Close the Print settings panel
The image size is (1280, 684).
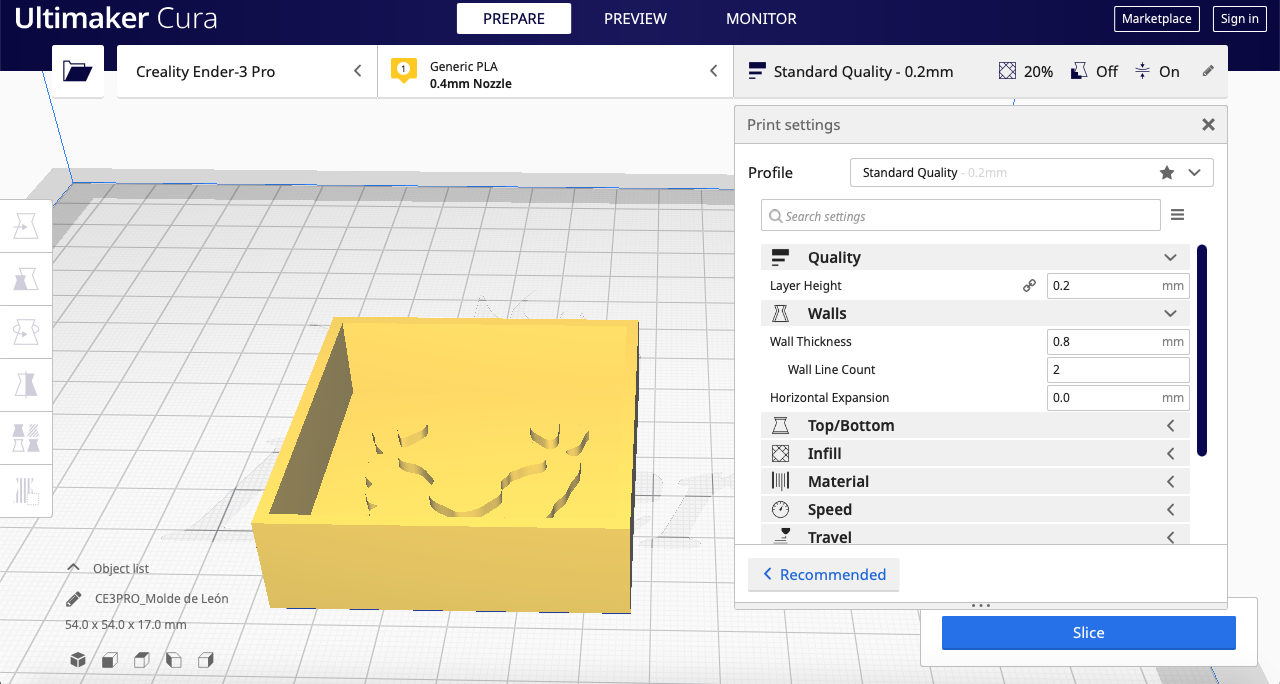coord(1208,125)
